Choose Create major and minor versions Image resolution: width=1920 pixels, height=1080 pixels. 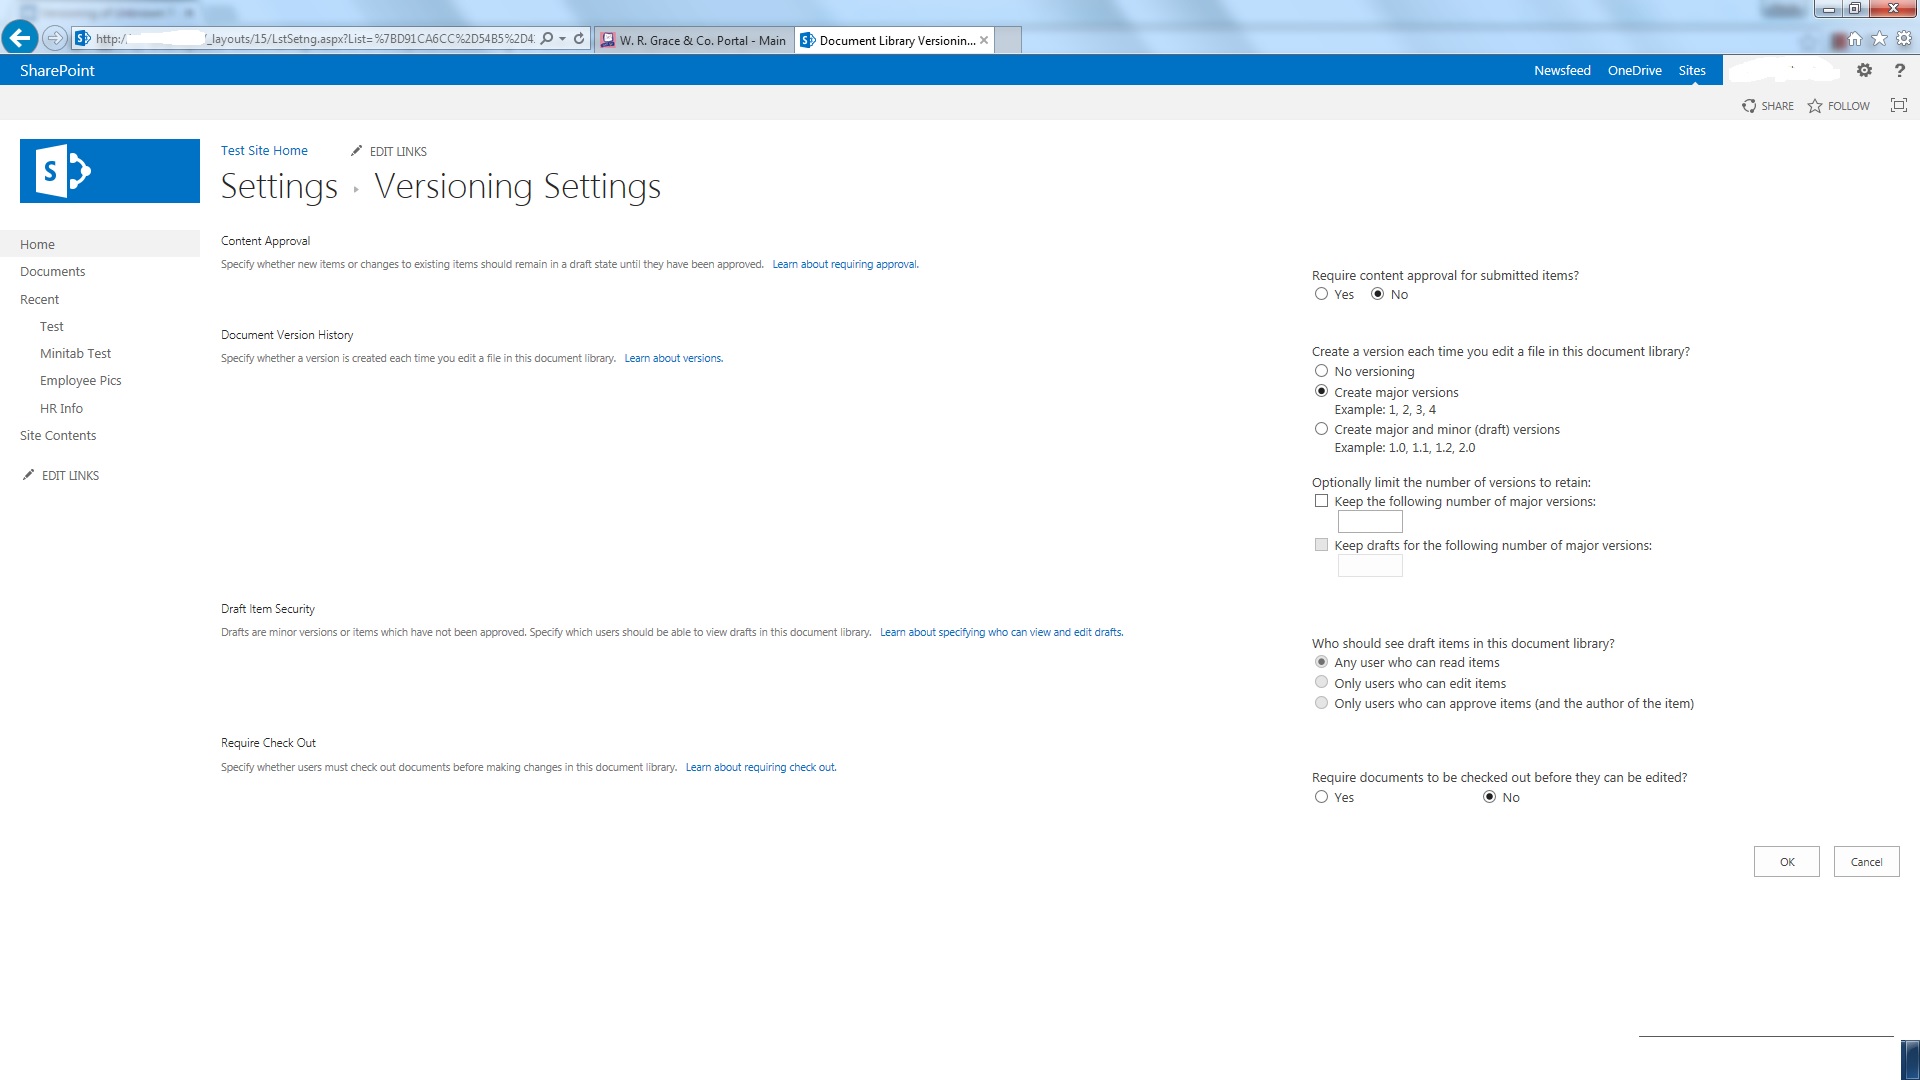click(x=1322, y=429)
